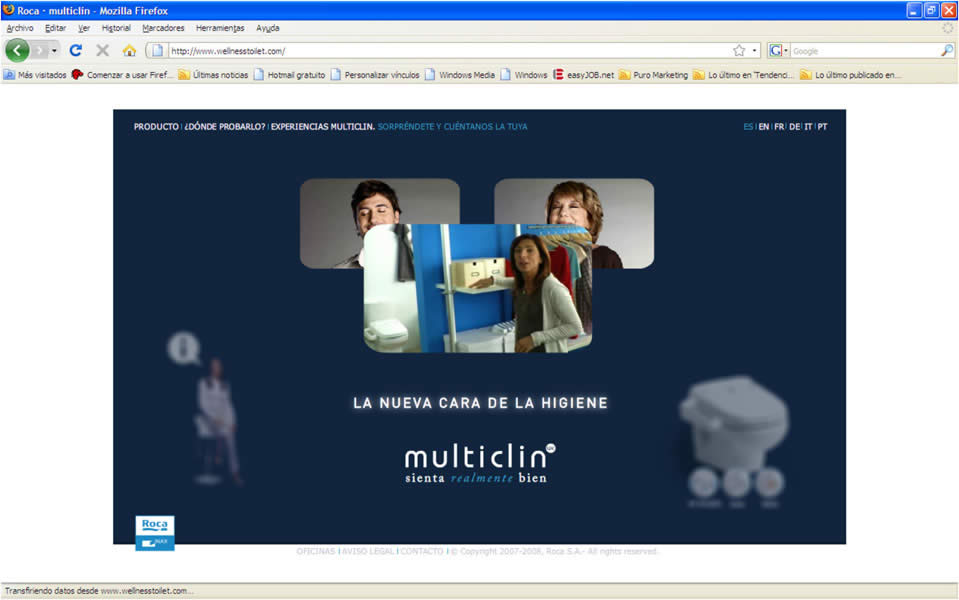Click the search magnifier icon
959x600 pixels.
[947, 51]
